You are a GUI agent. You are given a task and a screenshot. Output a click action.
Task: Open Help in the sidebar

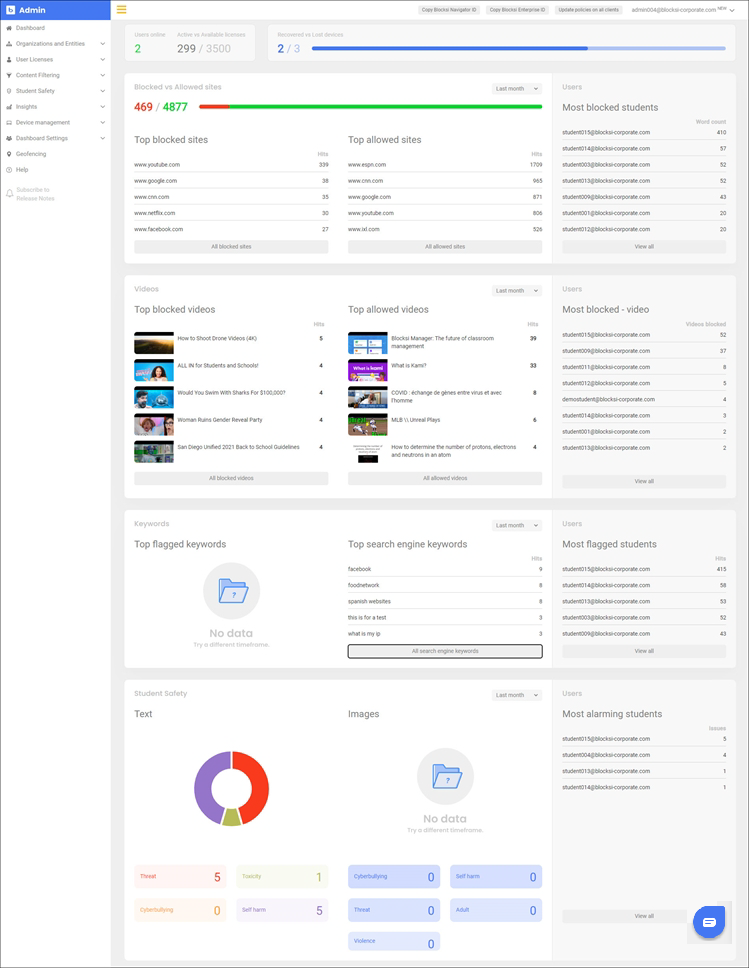pyautogui.click(x=22, y=170)
